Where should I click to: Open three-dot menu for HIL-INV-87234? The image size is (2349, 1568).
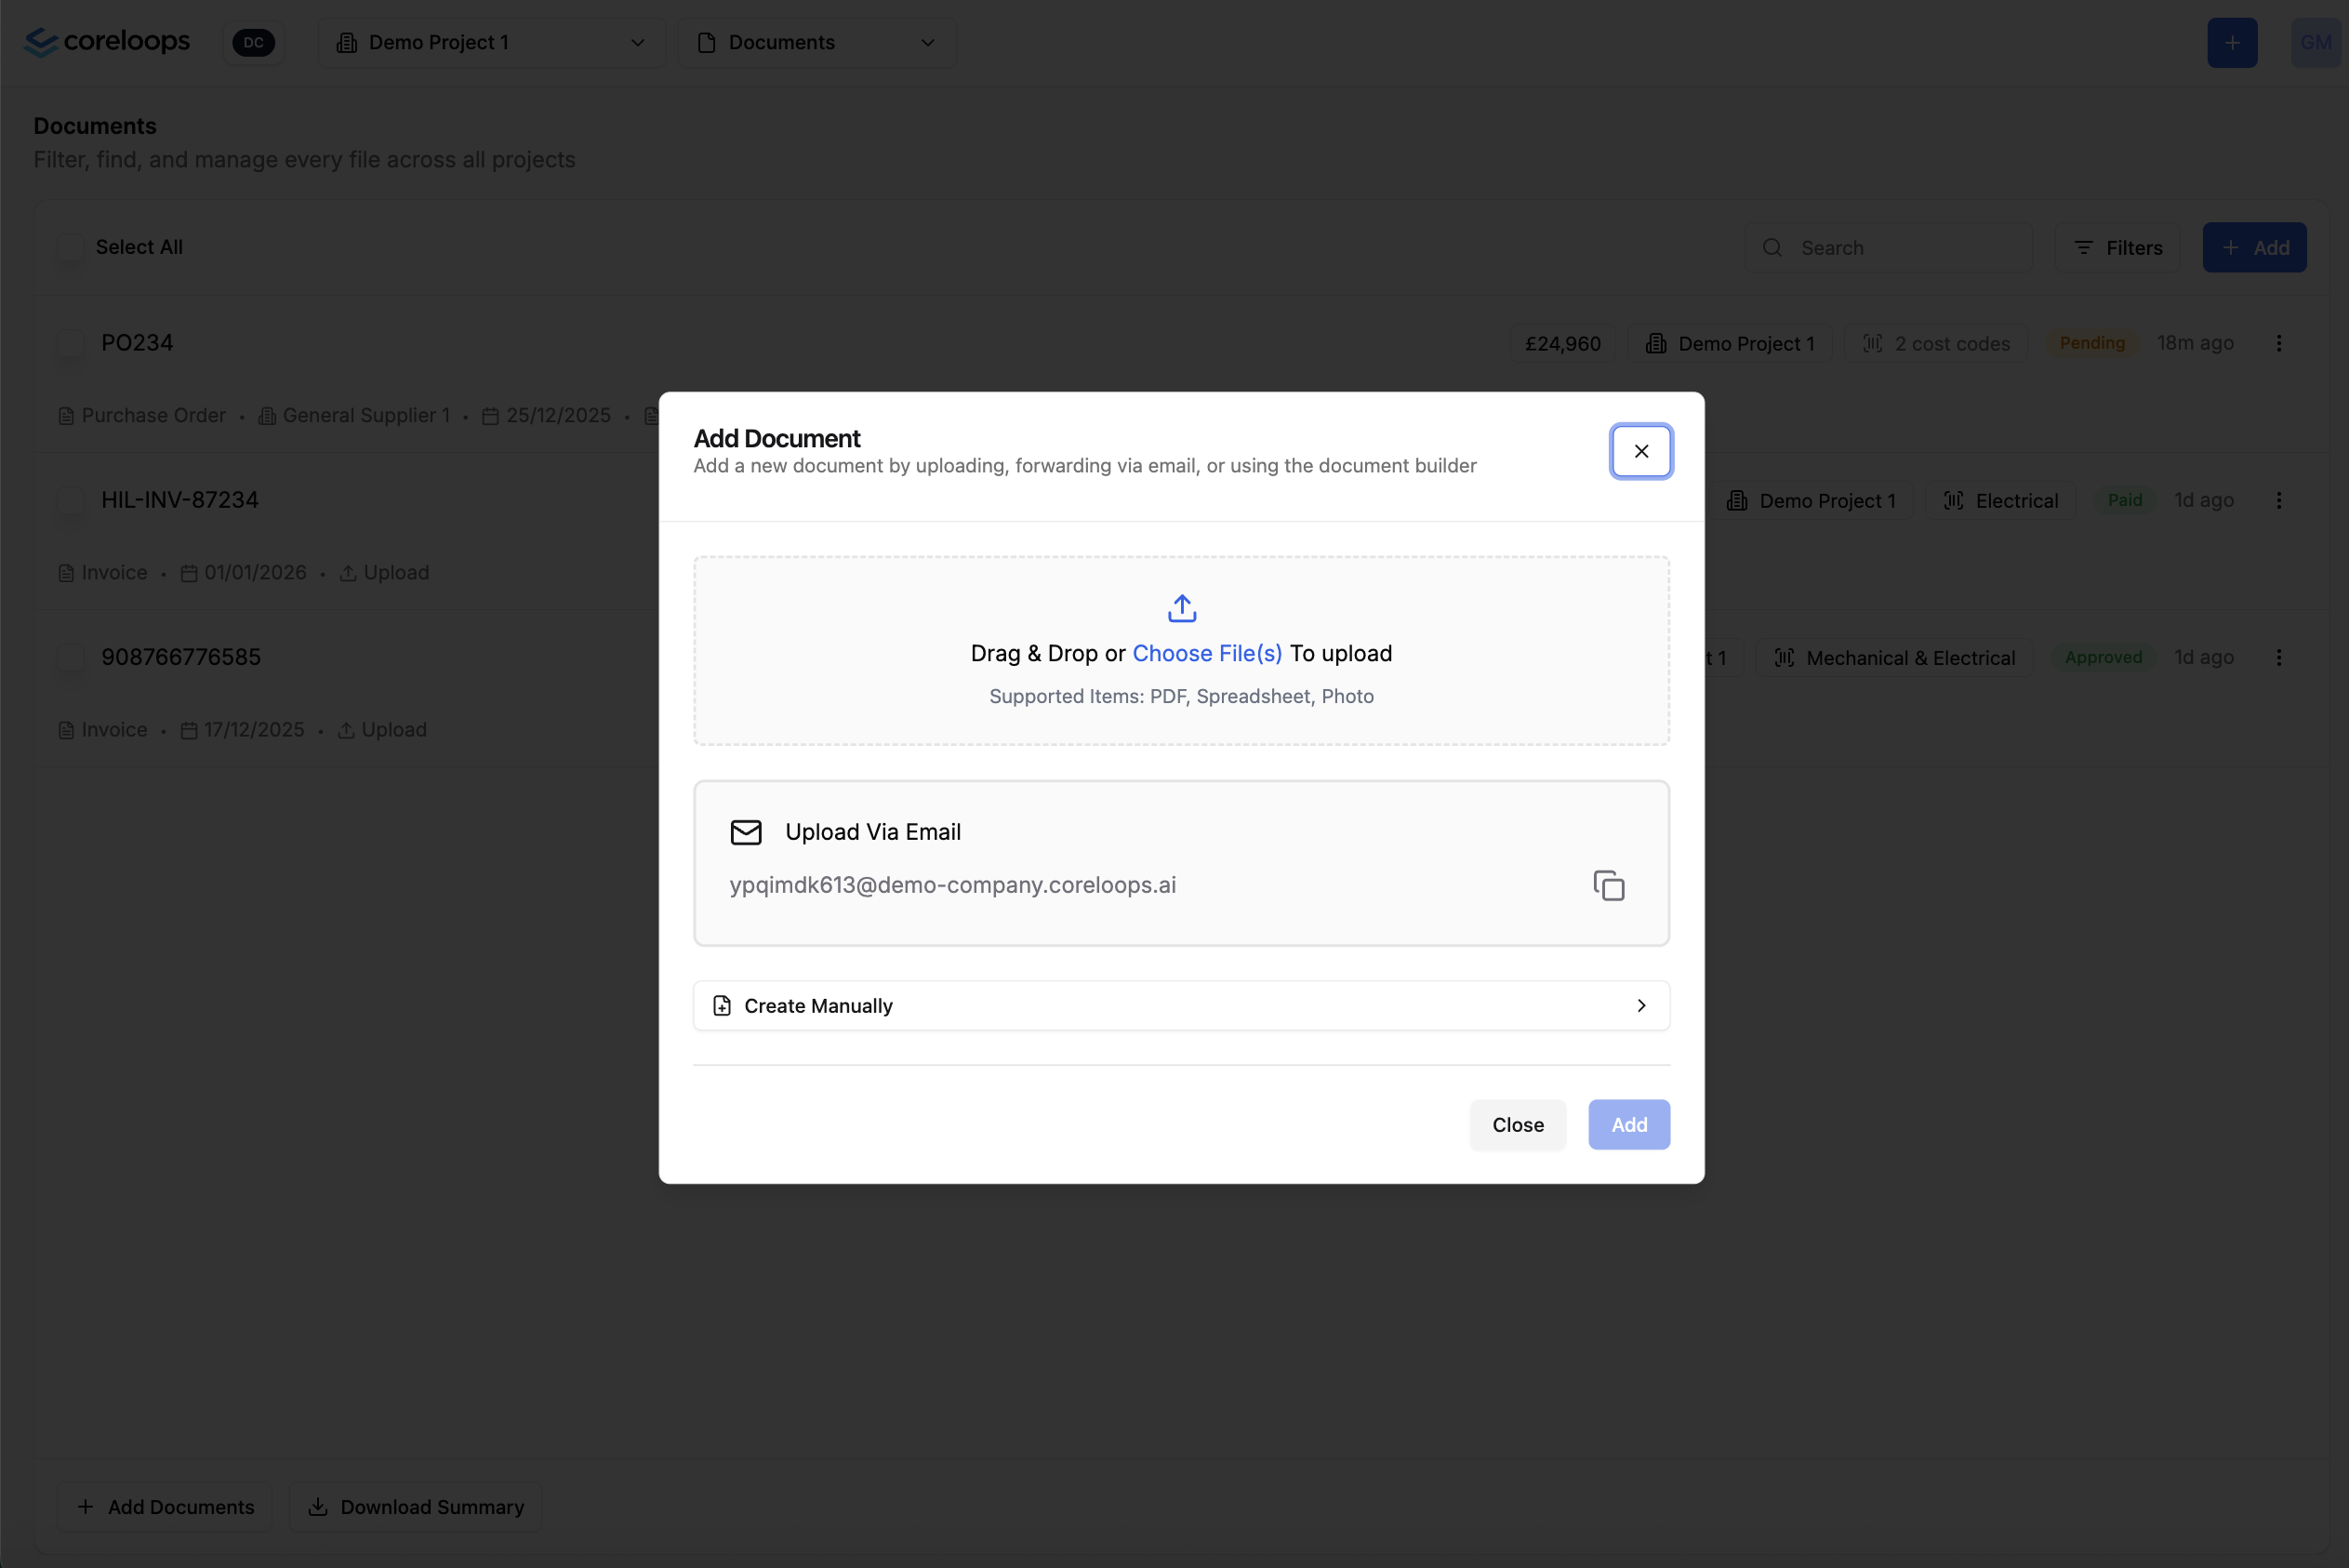click(2278, 500)
